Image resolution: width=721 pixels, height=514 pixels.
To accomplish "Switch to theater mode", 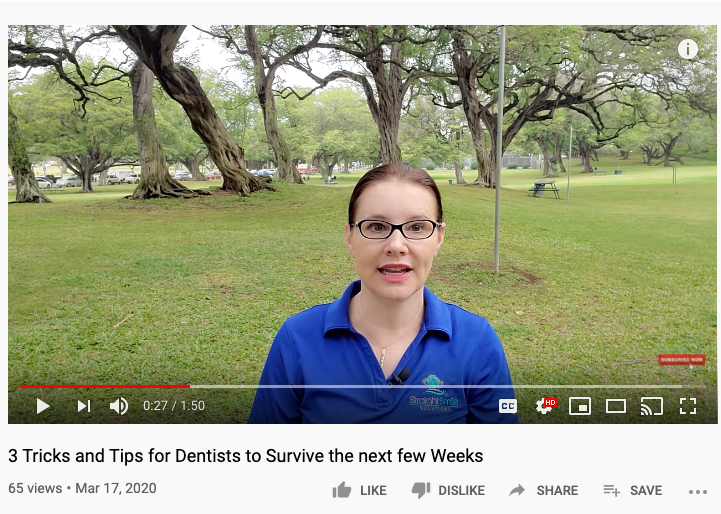I will [x=616, y=406].
